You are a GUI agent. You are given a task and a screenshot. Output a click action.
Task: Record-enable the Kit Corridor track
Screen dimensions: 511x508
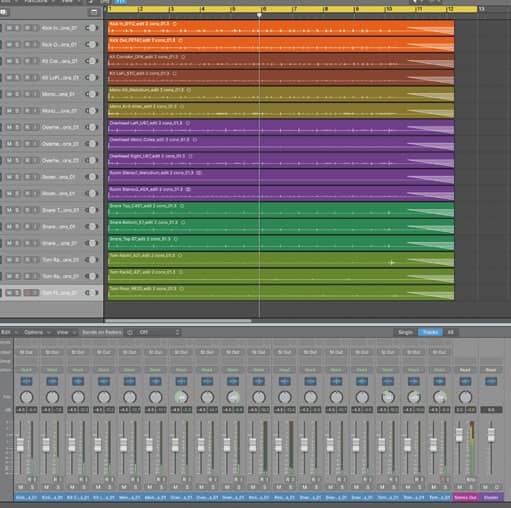coord(27,61)
